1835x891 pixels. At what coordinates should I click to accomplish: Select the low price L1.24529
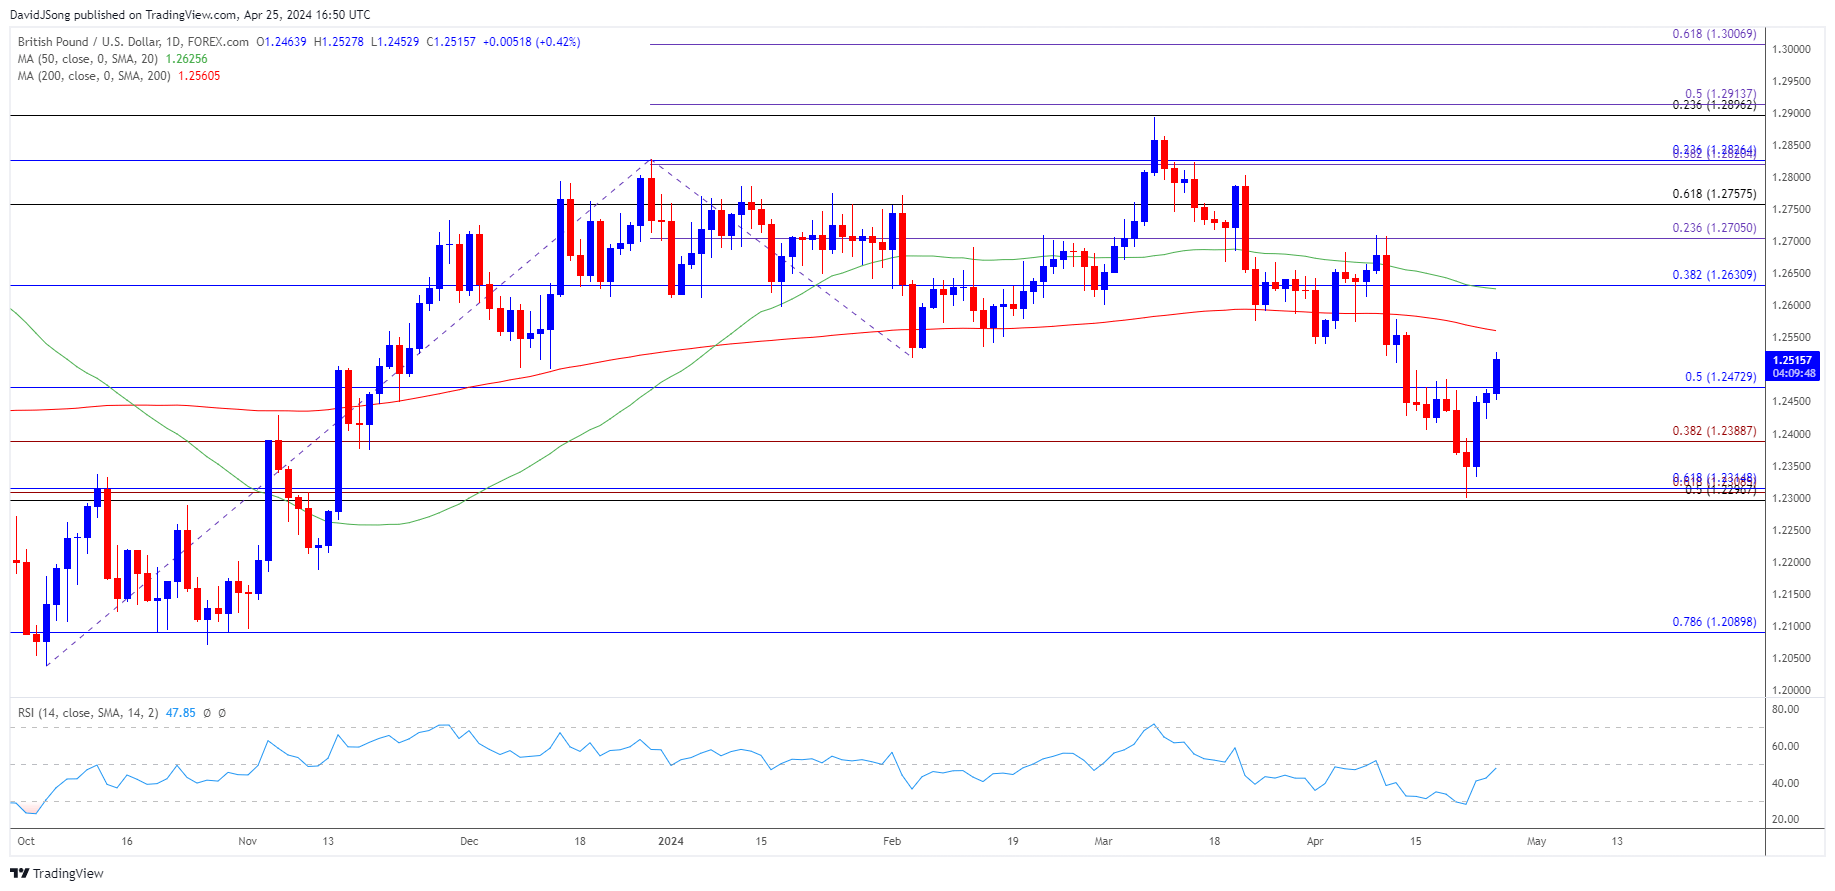point(395,42)
